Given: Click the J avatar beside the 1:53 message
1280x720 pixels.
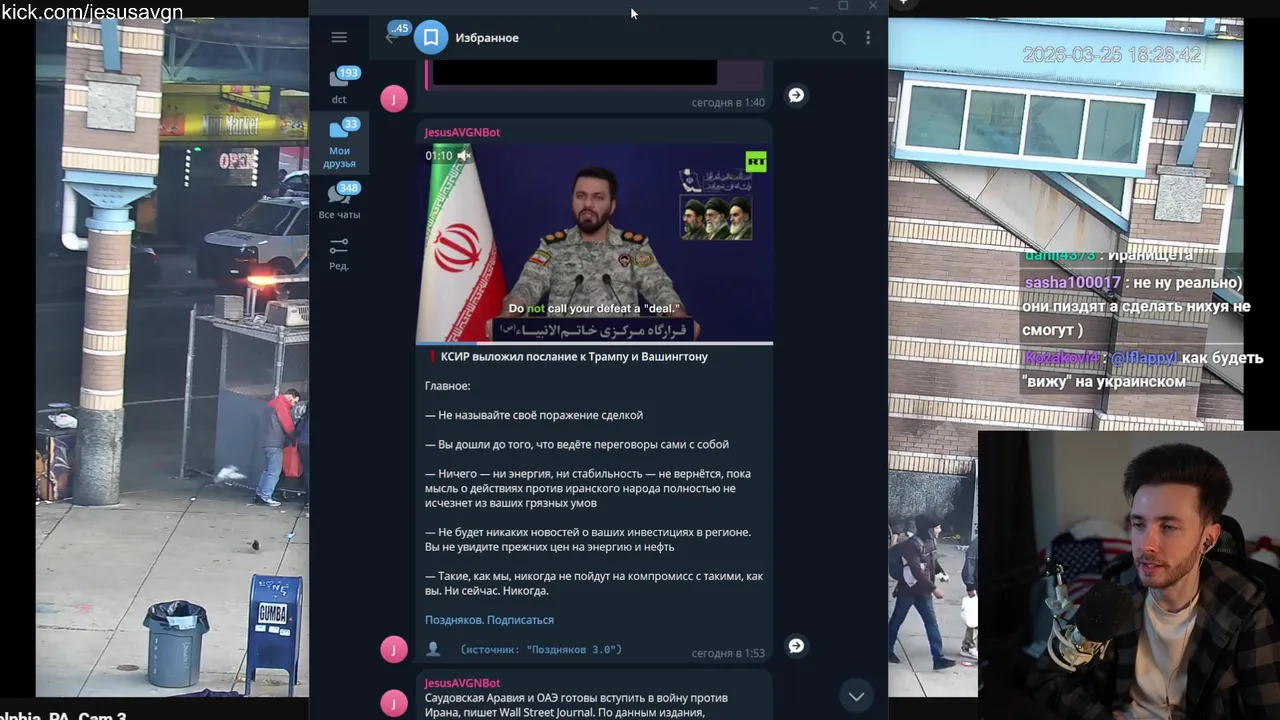Looking at the screenshot, I should tap(394, 649).
